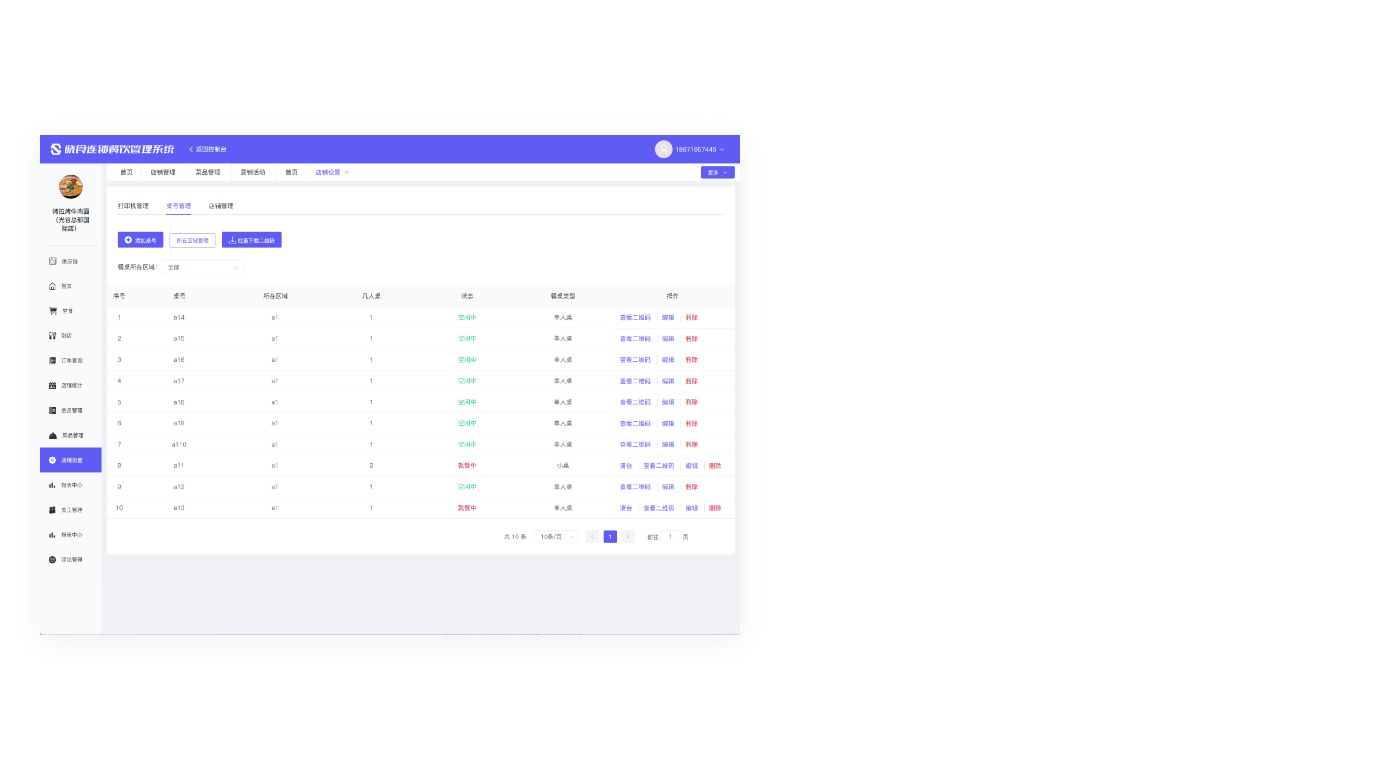Expand the 餐桌所在区域 dropdown
The width and height of the screenshot is (1380, 770).
(204, 268)
